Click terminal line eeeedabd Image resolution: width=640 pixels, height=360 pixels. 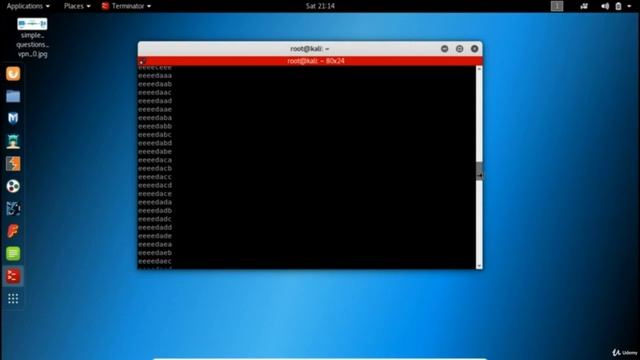pos(155,143)
